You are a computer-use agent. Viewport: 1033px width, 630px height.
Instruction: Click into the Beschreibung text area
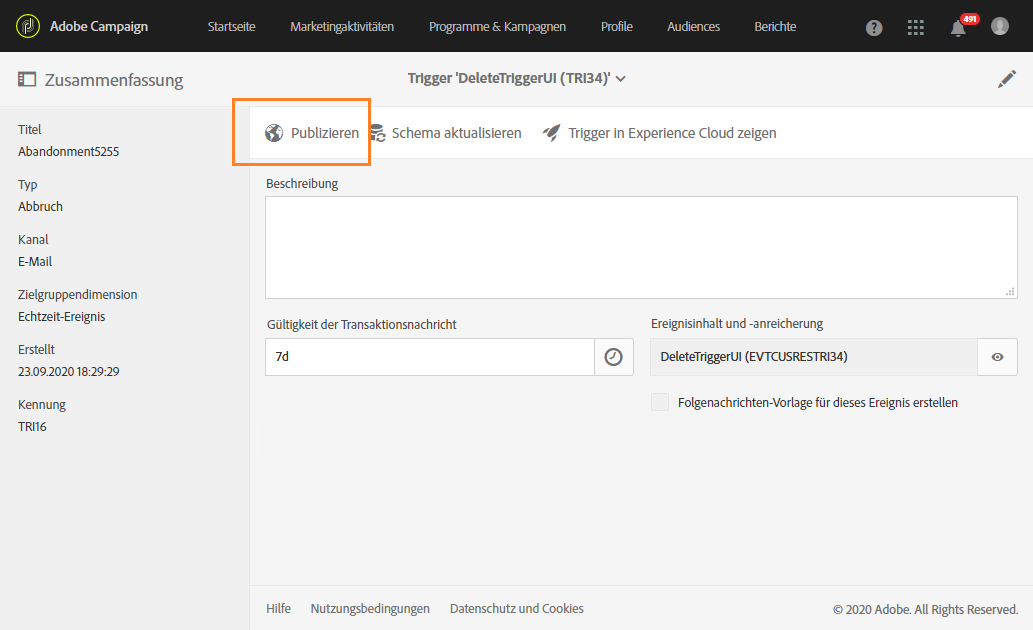point(641,247)
